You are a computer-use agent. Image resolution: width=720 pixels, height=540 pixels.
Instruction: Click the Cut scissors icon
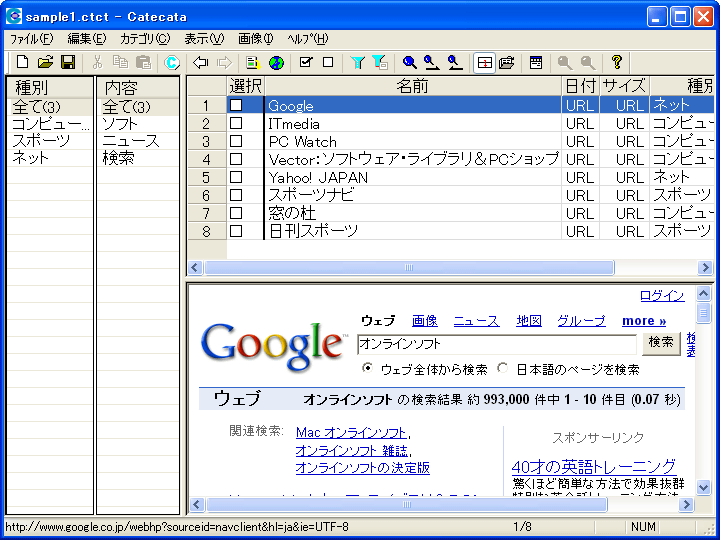point(97,62)
